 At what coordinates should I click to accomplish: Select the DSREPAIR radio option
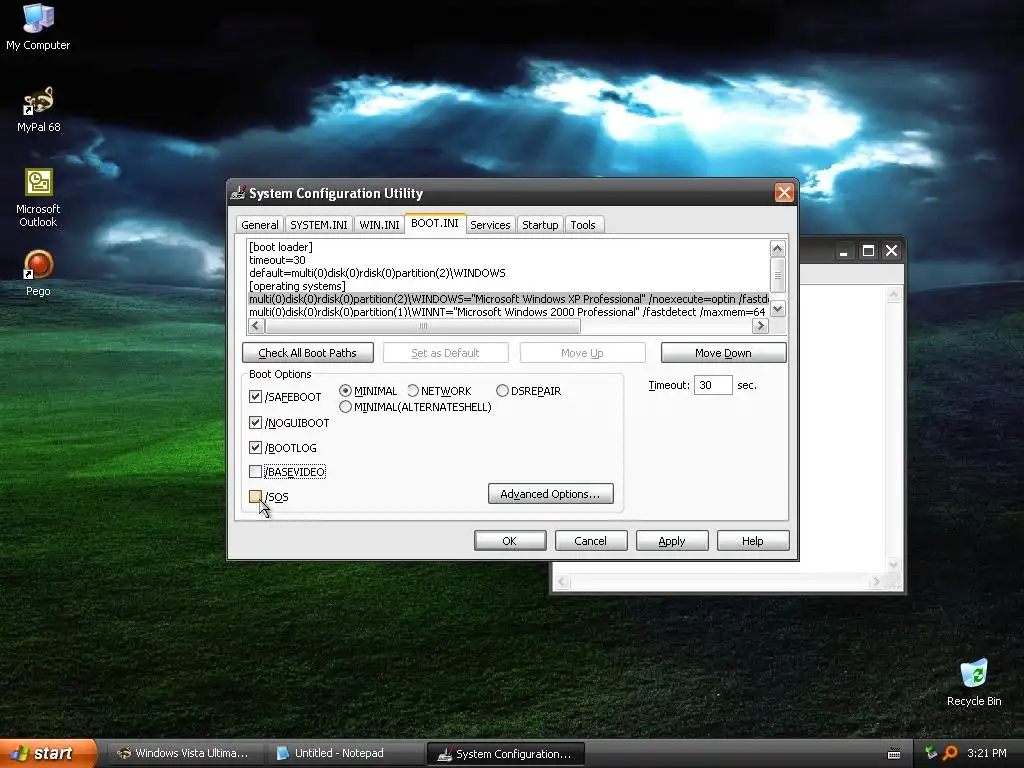[502, 391]
